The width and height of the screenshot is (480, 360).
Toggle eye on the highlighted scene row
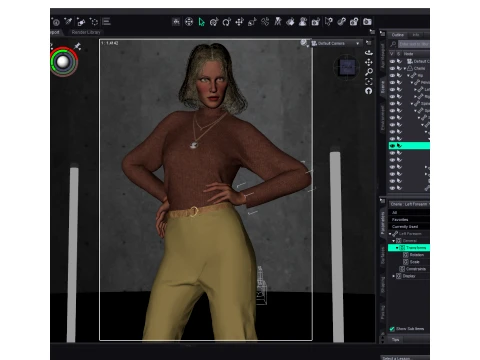coord(392,146)
